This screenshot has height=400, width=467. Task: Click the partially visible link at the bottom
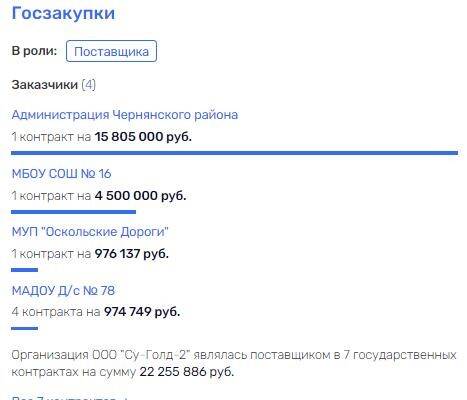pyautogui.click(x=70, y=398)
